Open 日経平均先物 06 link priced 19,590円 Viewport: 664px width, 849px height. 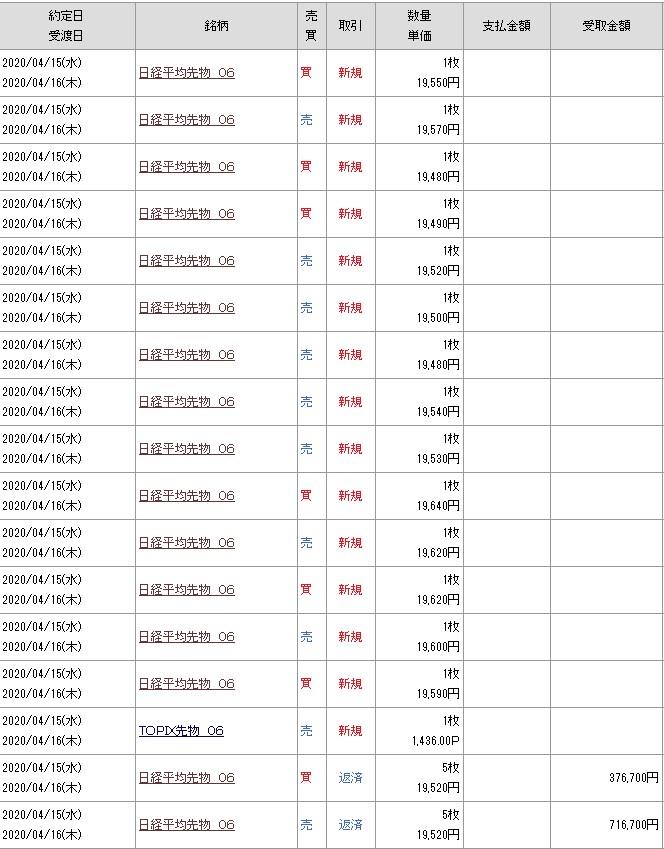(187, 684)
